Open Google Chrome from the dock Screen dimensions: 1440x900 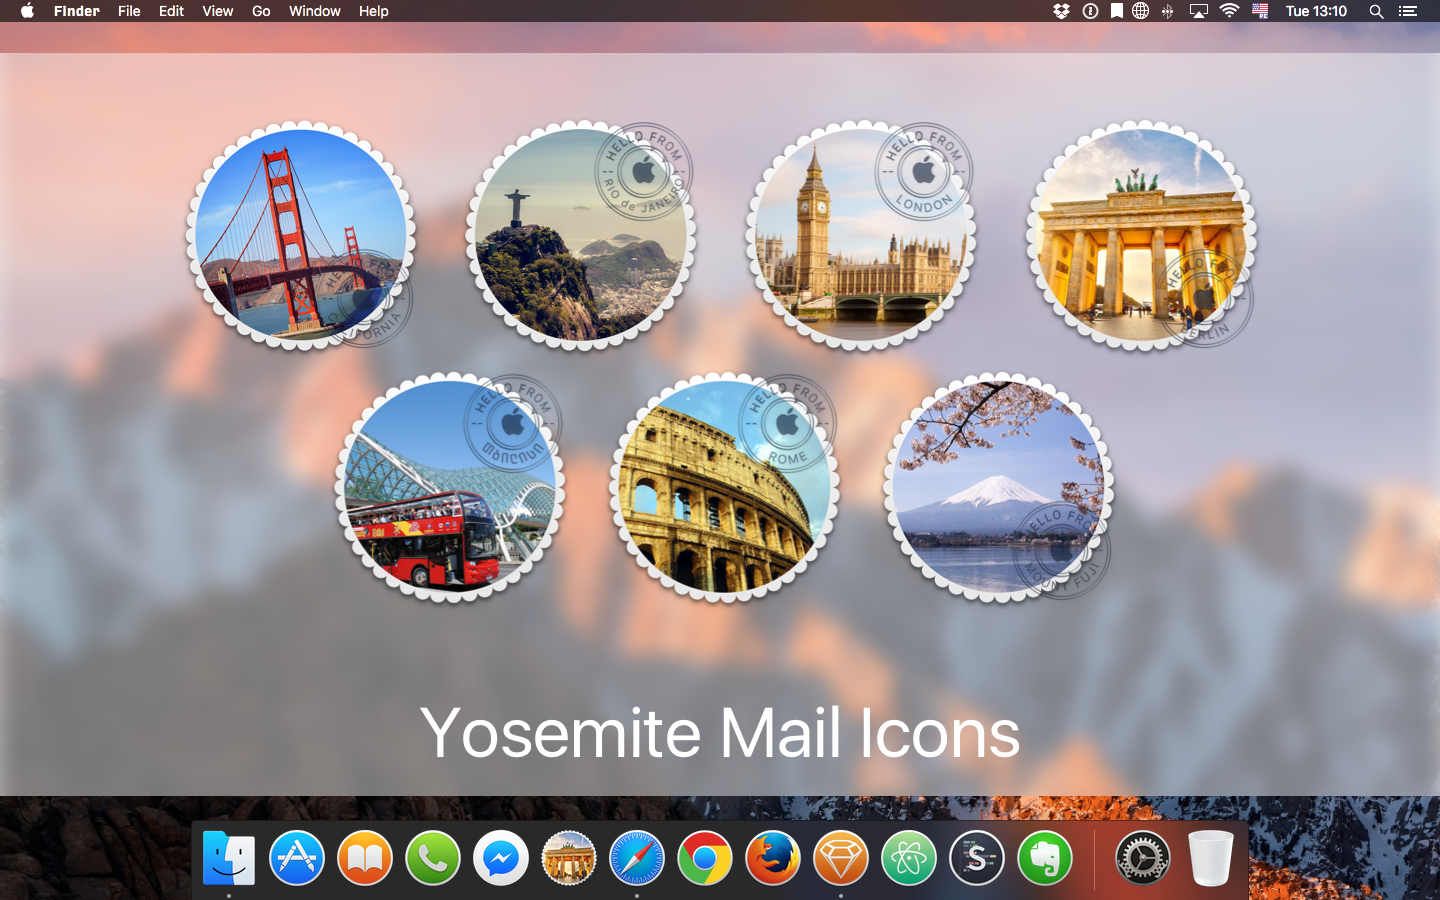(705, 858)
